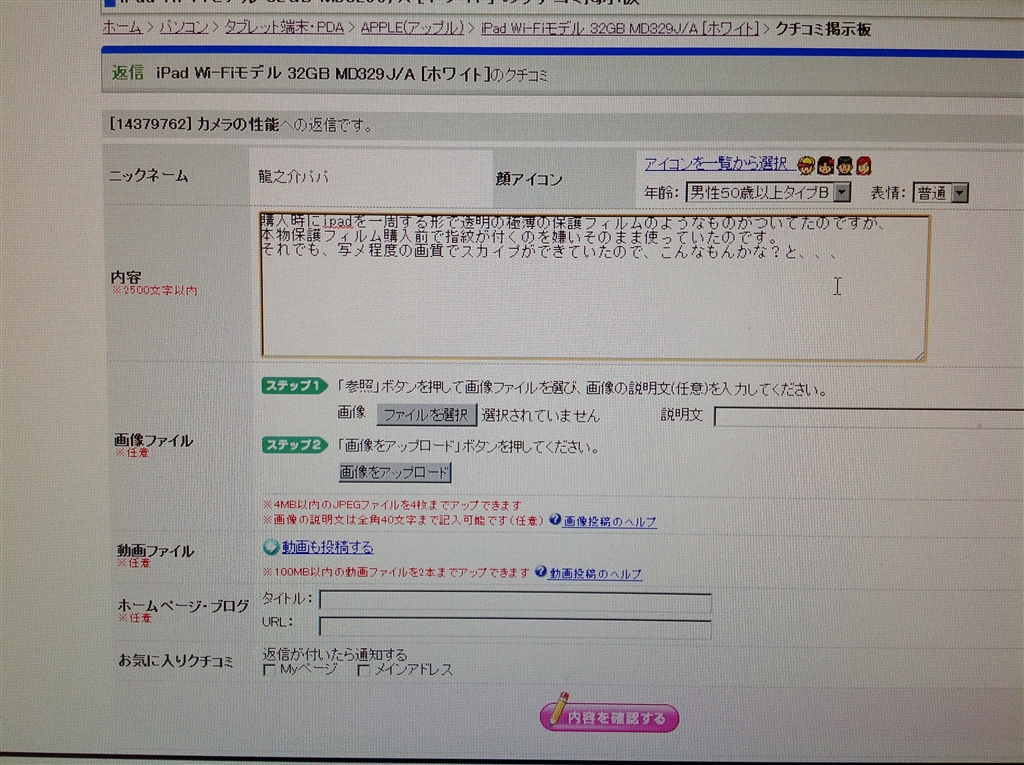Viewport: 1024px width, 765px height.
Task: Enable the Myページ notification checkbox
Action: [268, 670]
